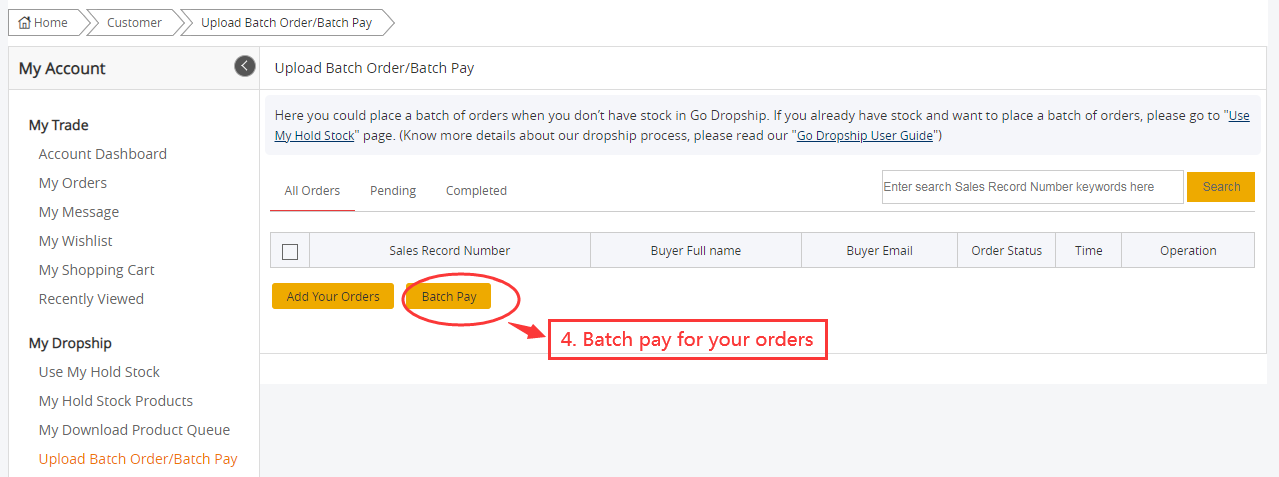Click the Search button

[1221, 187]
